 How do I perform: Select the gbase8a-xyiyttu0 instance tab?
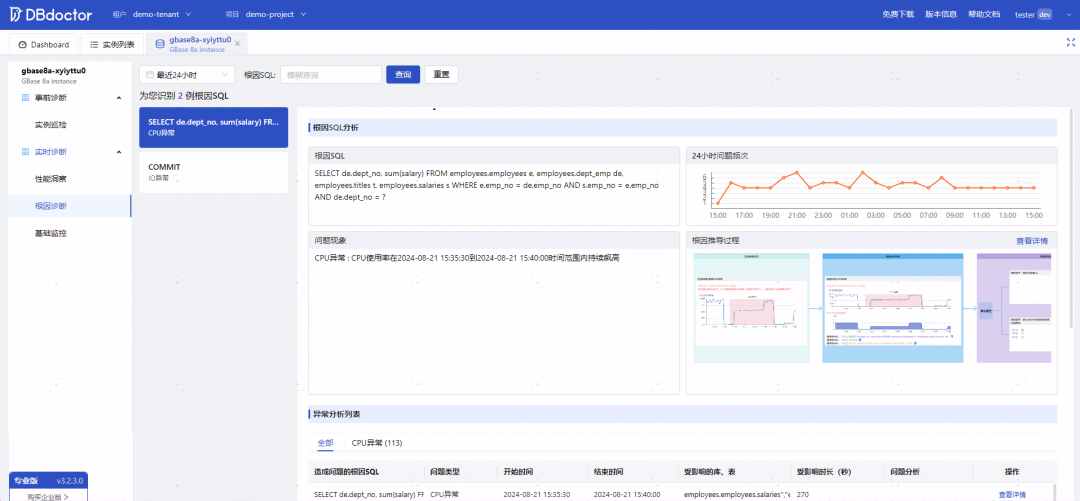197,44
